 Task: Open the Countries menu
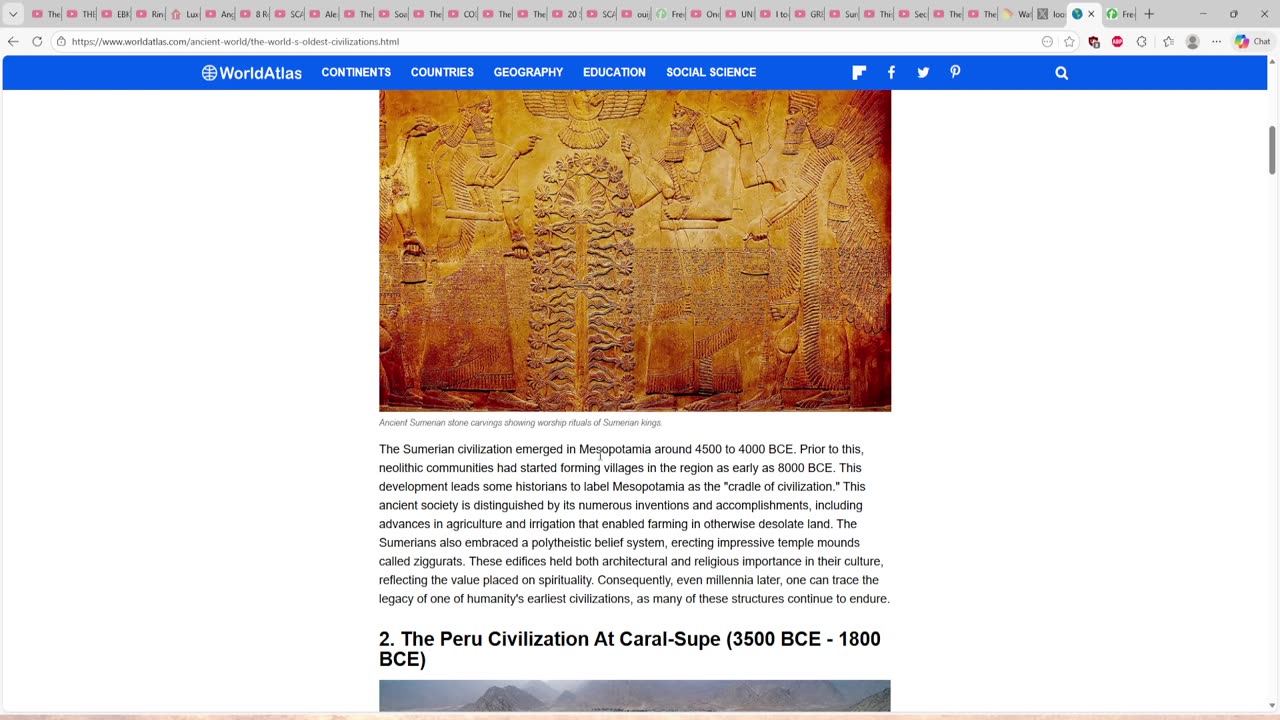(442, 72)
